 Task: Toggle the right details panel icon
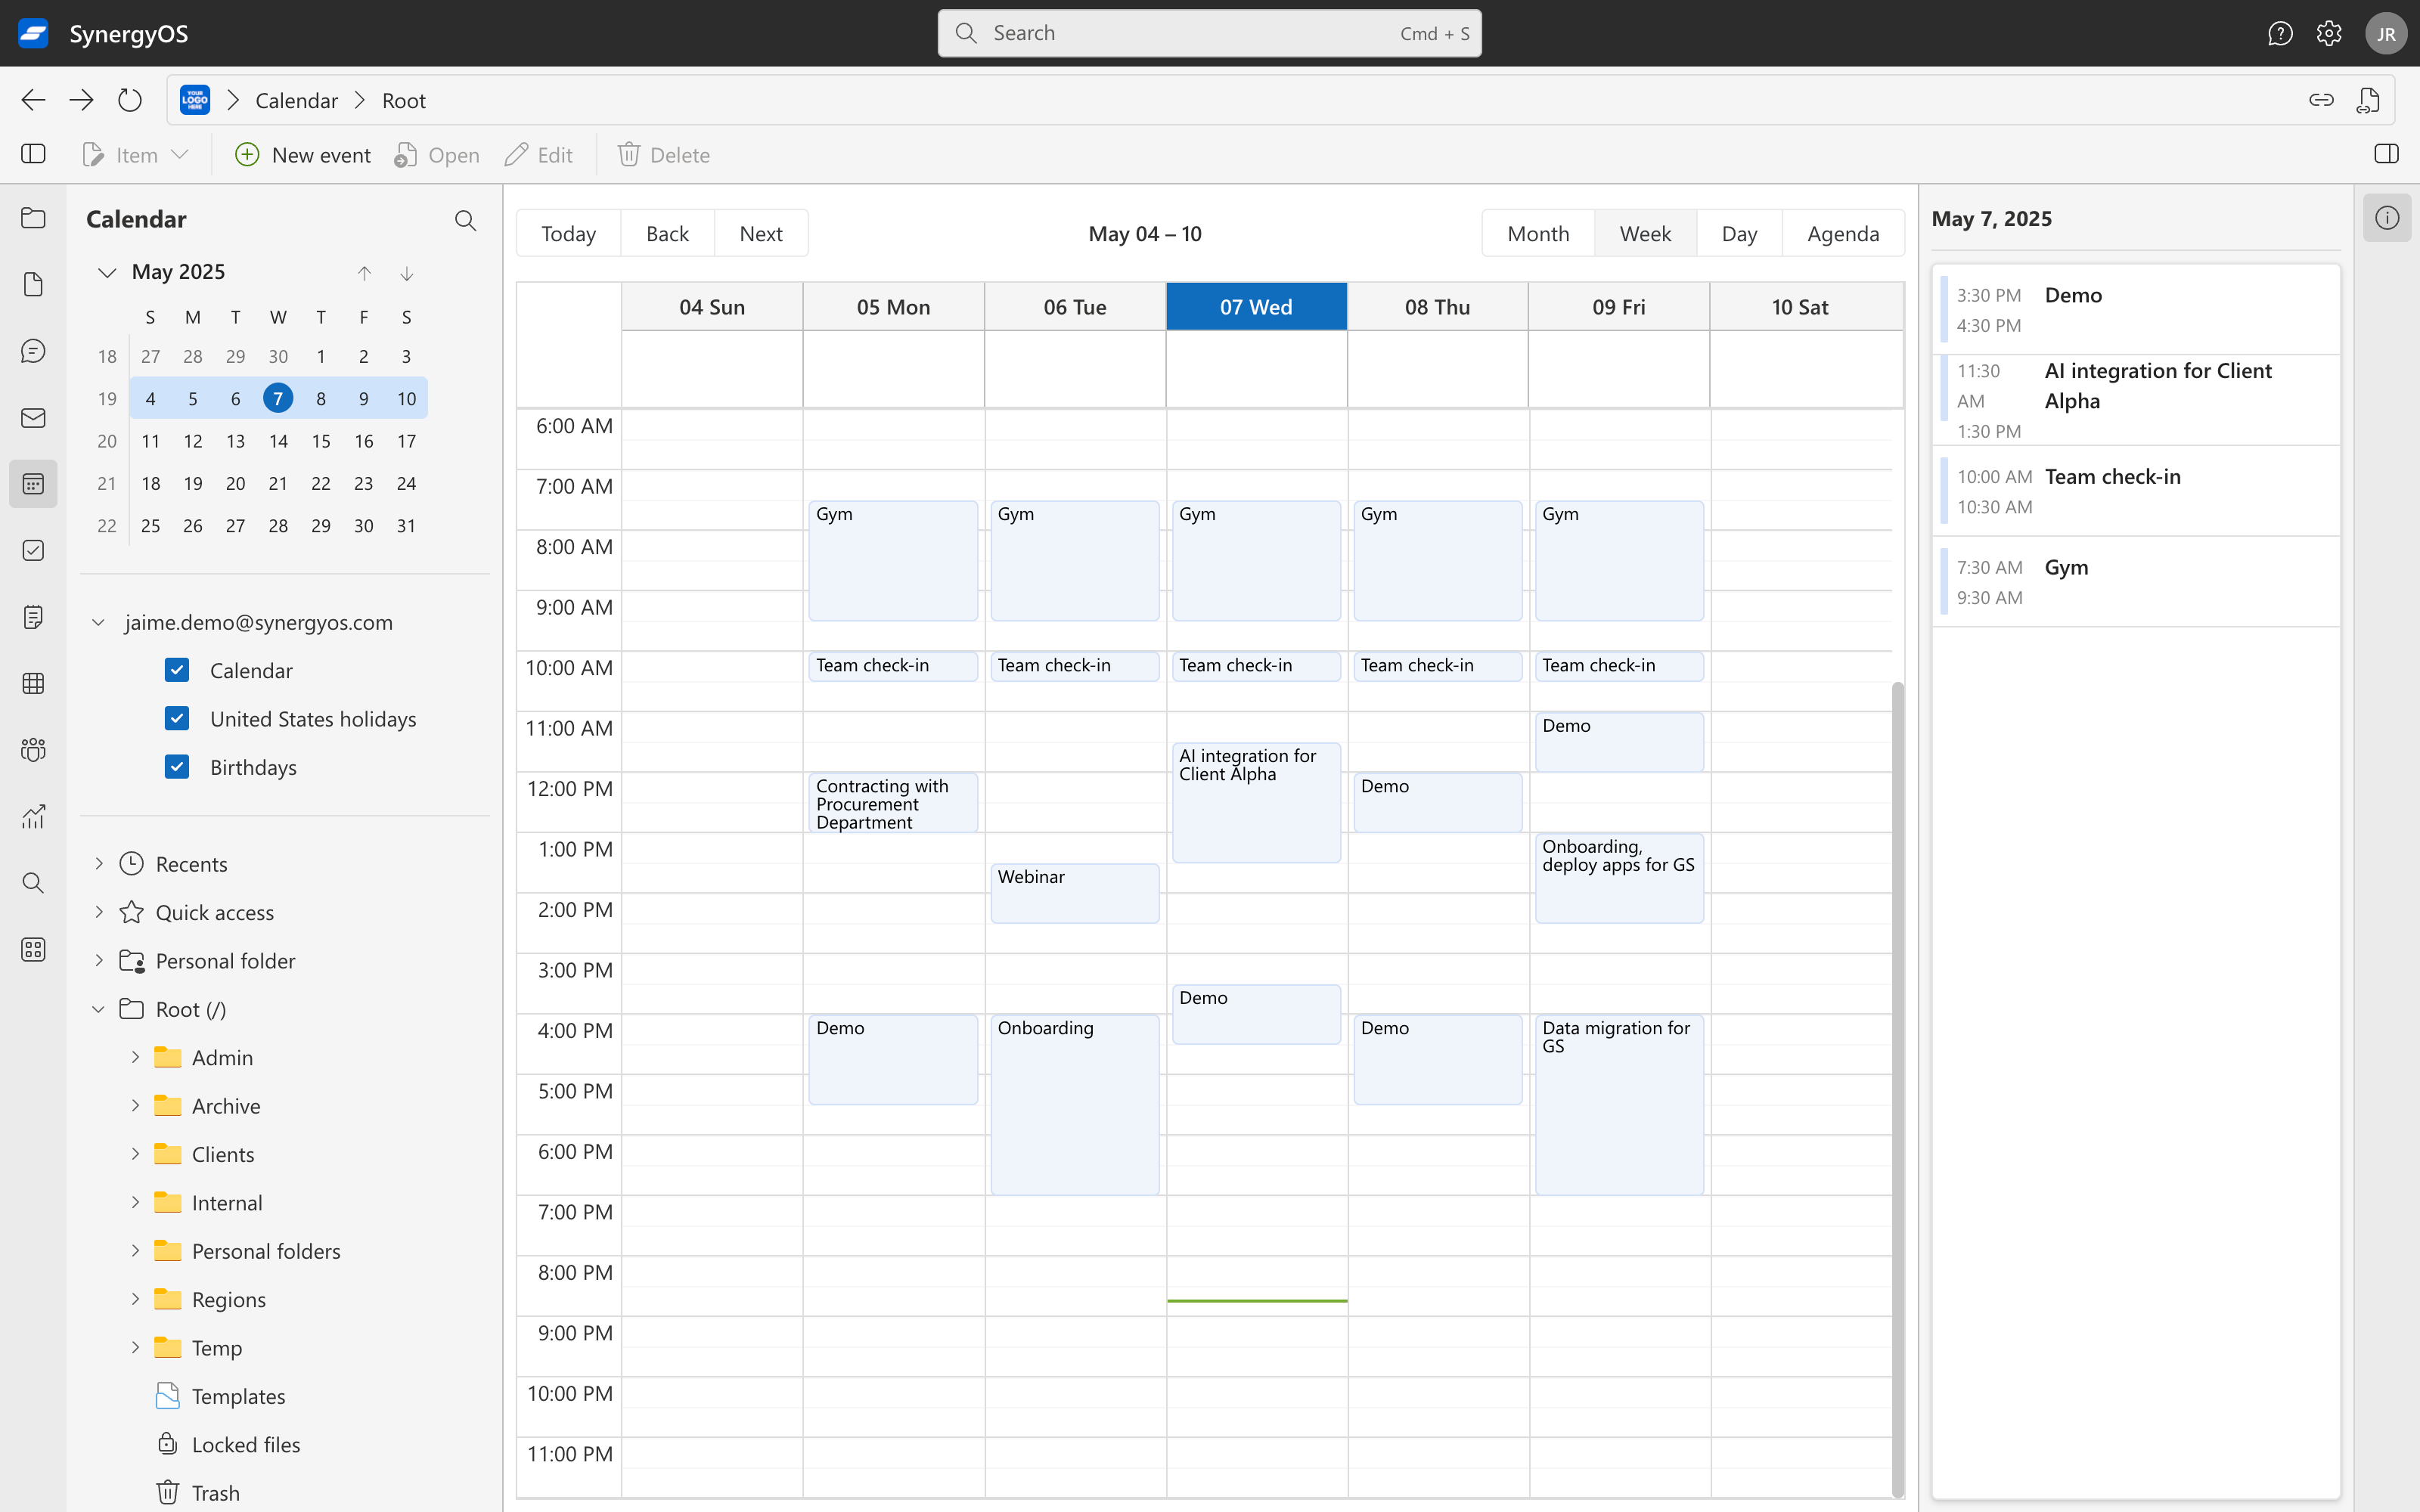(2386, 154)
